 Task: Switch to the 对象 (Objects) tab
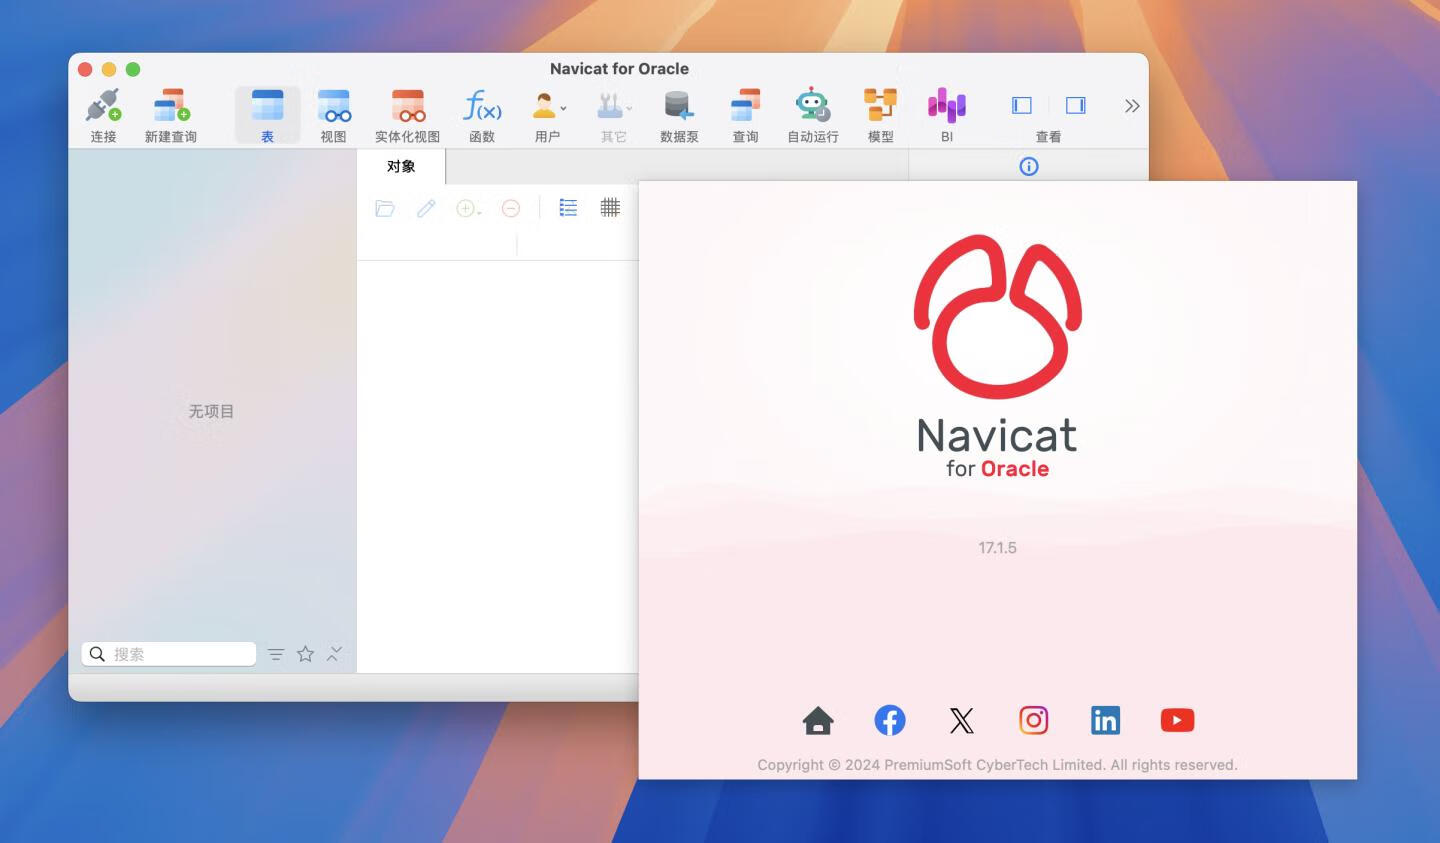[401, 166]
